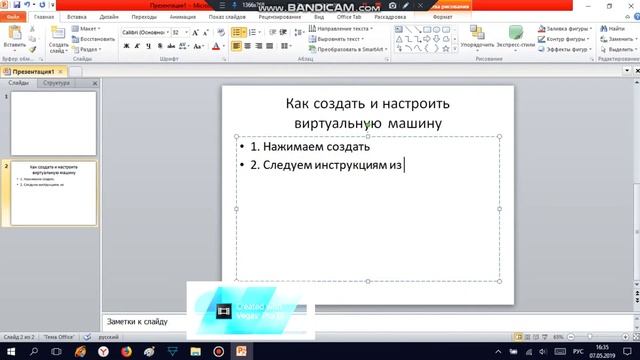Select slide 1 thumbnail
This screenshot has width=640, height=360.
(53, 123)
